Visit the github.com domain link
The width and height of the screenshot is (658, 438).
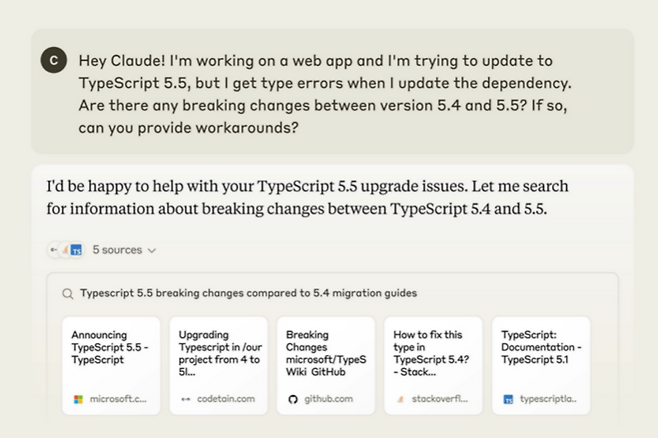coord(328,398)
